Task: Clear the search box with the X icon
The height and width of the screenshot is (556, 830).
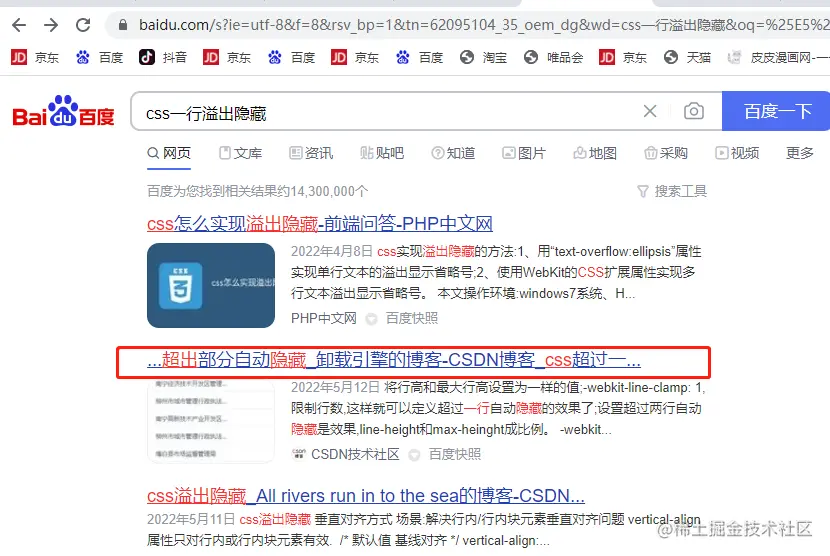Action: pos(650,111)
